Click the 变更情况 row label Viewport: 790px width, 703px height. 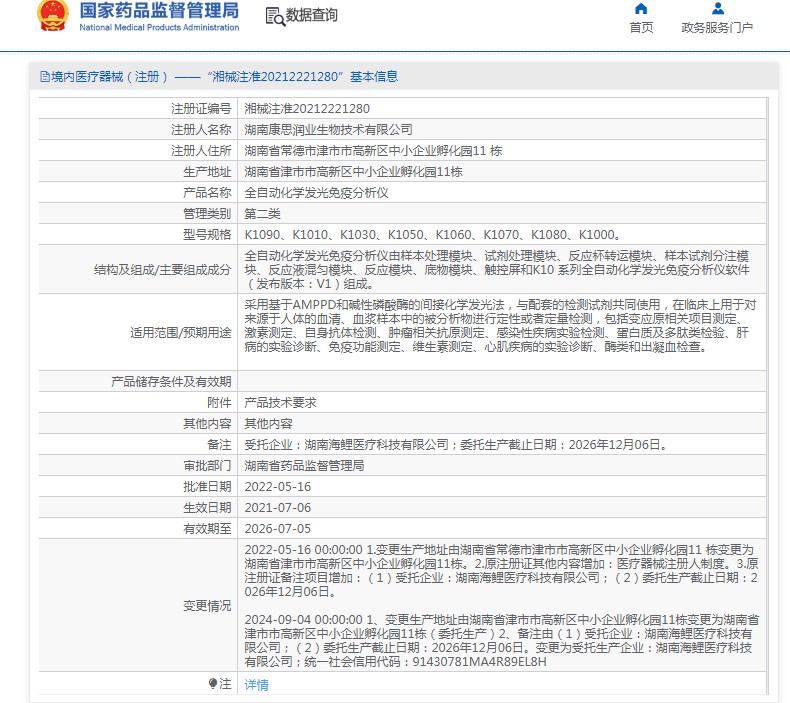coord(206,606)
